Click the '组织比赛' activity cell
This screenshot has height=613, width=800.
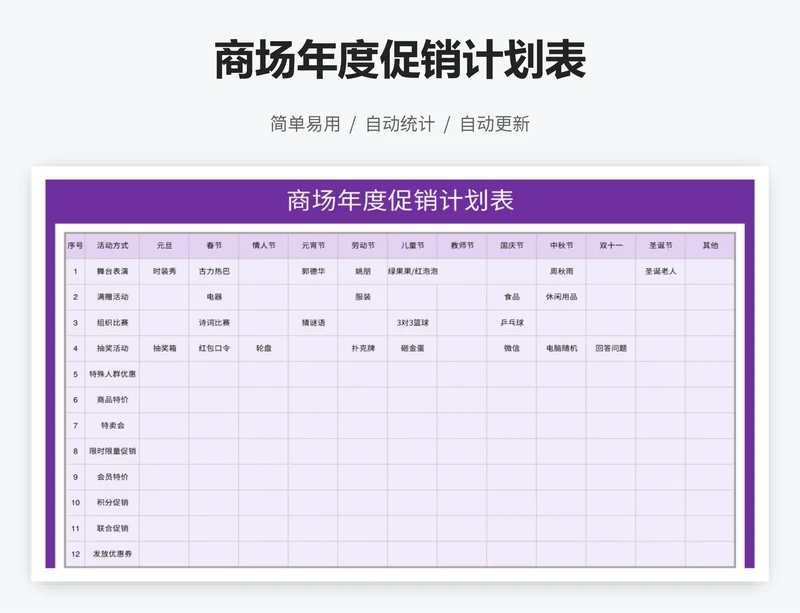pyautogui.click(x=112, y=323)
